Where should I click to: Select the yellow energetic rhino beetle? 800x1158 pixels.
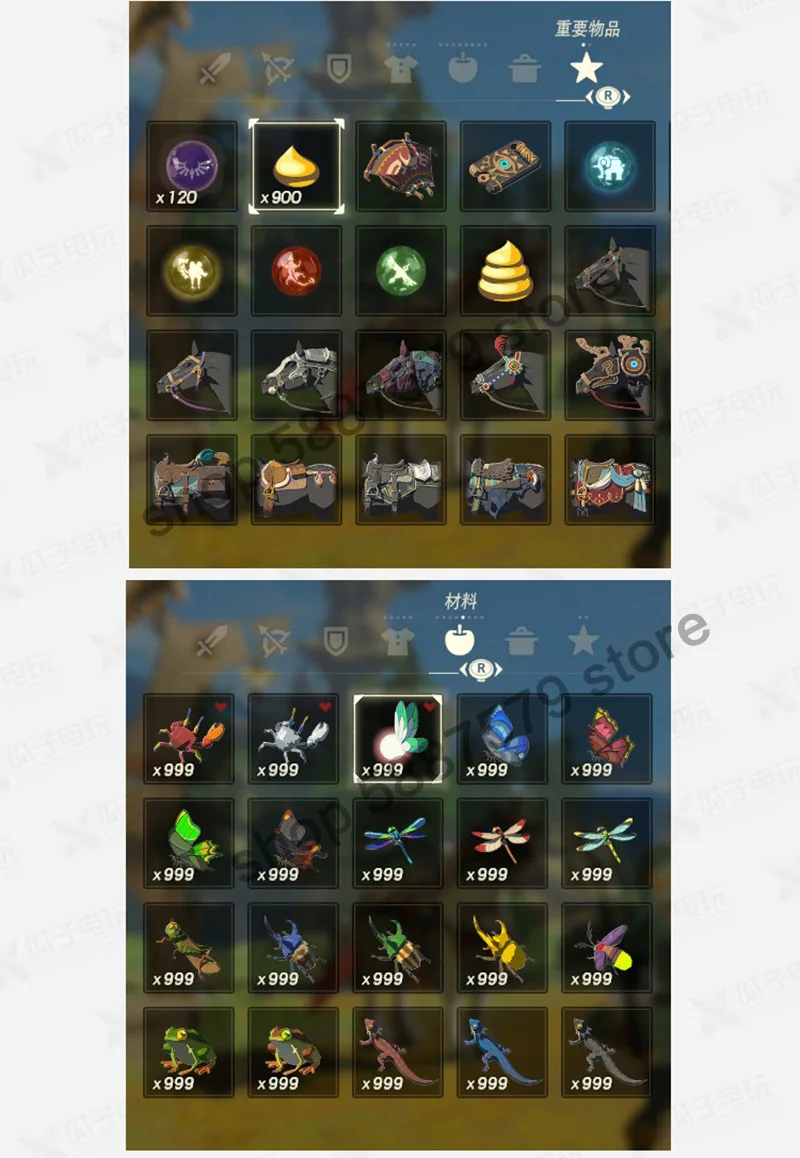(x=502, y=948)
